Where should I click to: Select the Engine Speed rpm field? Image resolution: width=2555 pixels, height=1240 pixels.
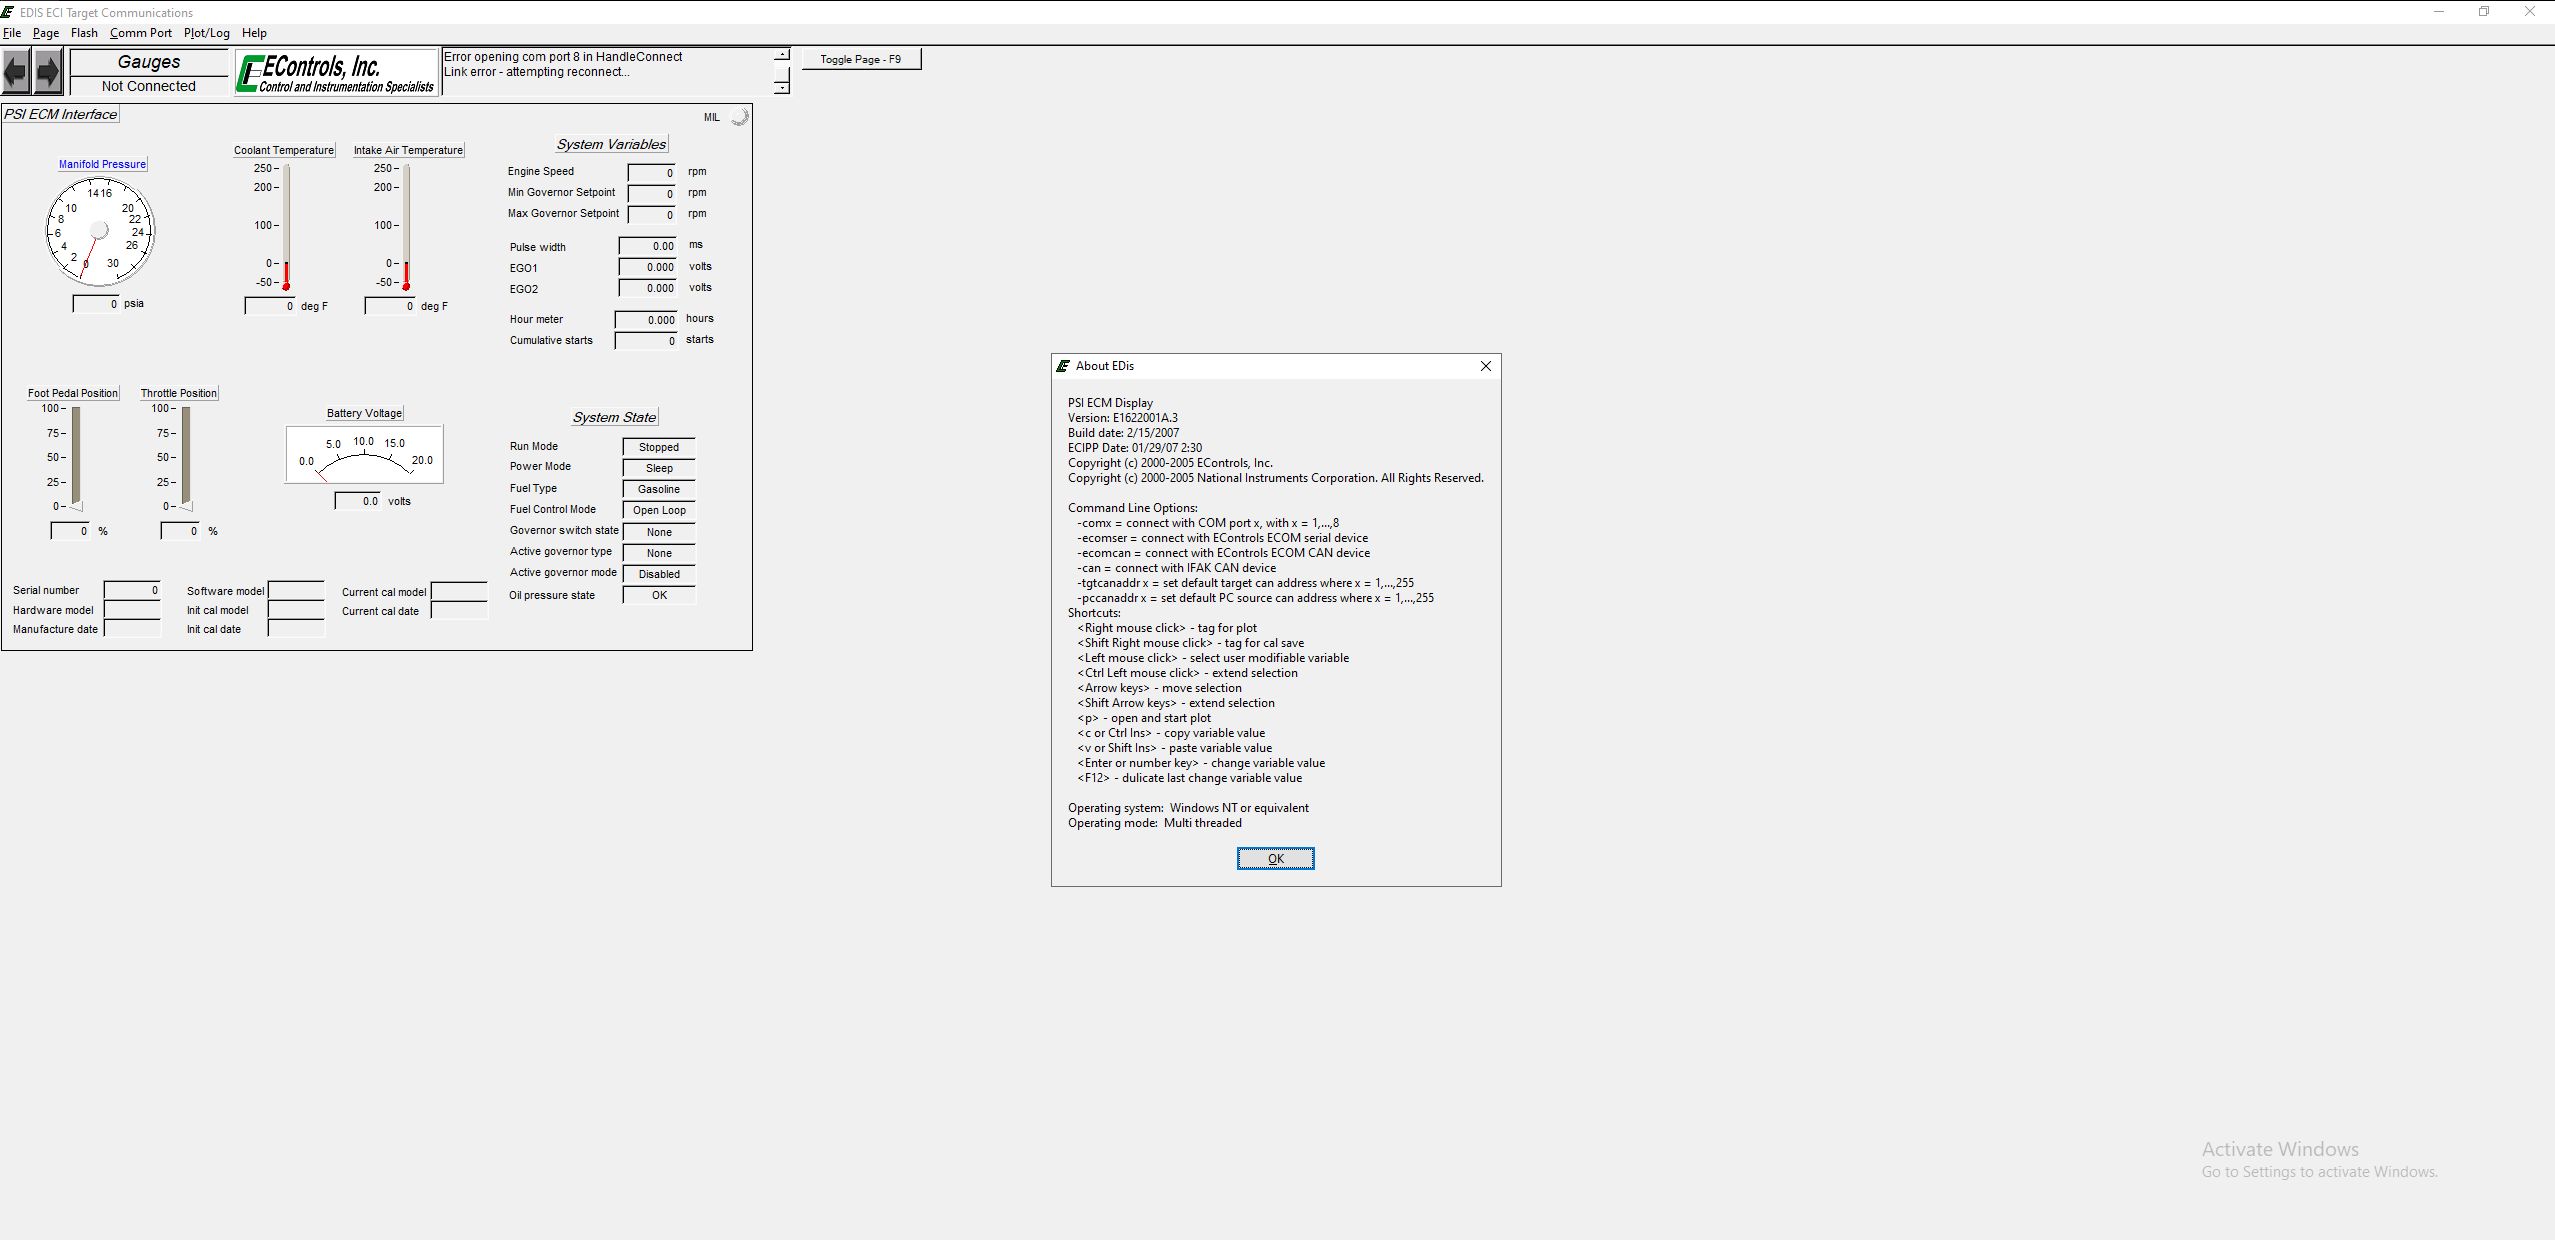click(652, 172)
